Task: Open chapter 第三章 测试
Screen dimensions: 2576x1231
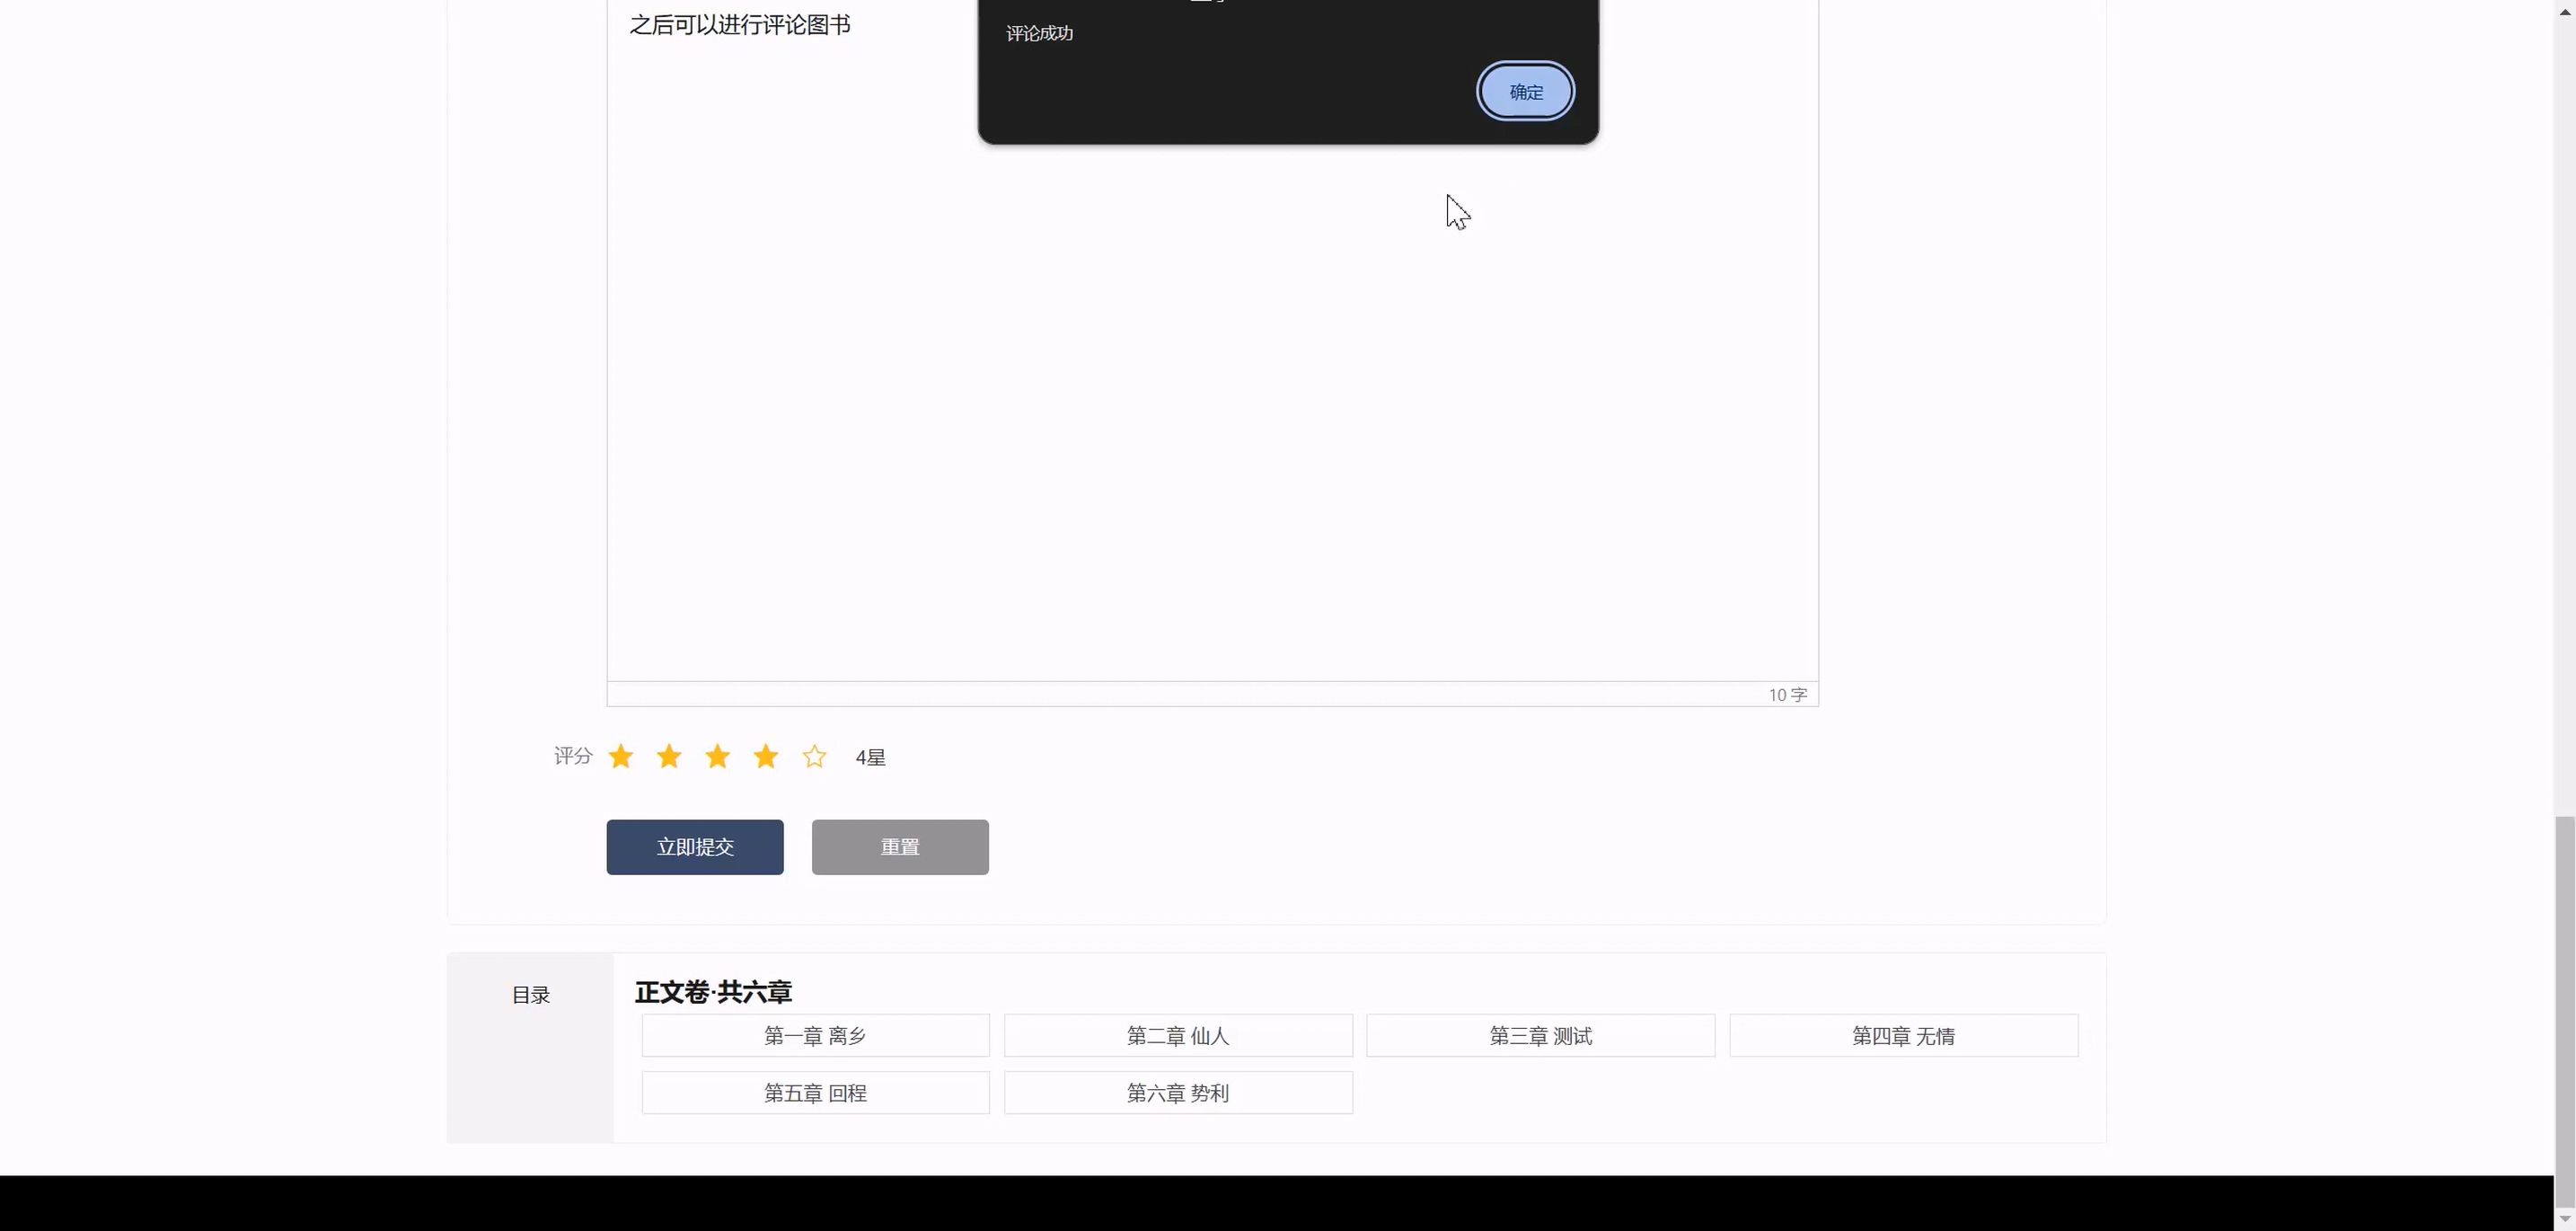Action: coord(1540,1036)
